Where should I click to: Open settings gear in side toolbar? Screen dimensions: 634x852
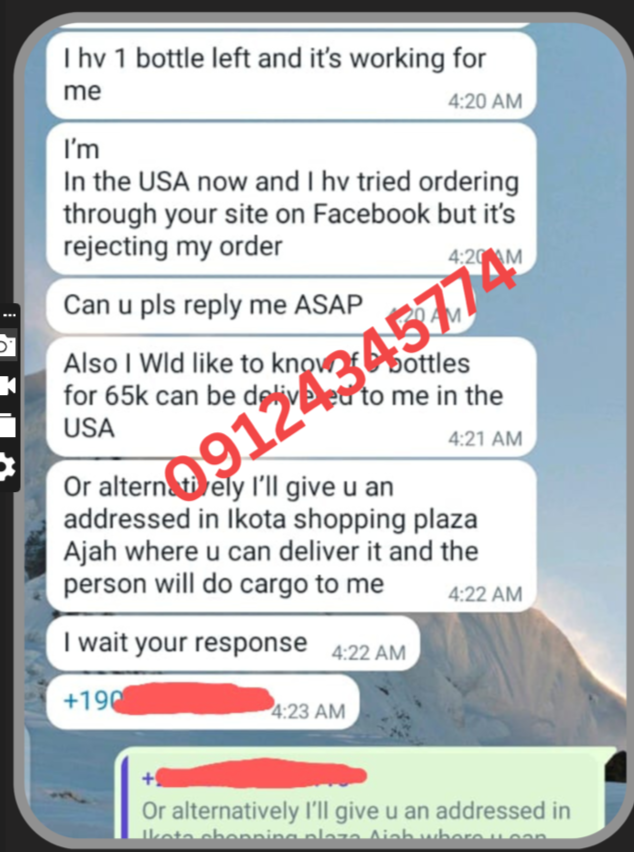7,466
